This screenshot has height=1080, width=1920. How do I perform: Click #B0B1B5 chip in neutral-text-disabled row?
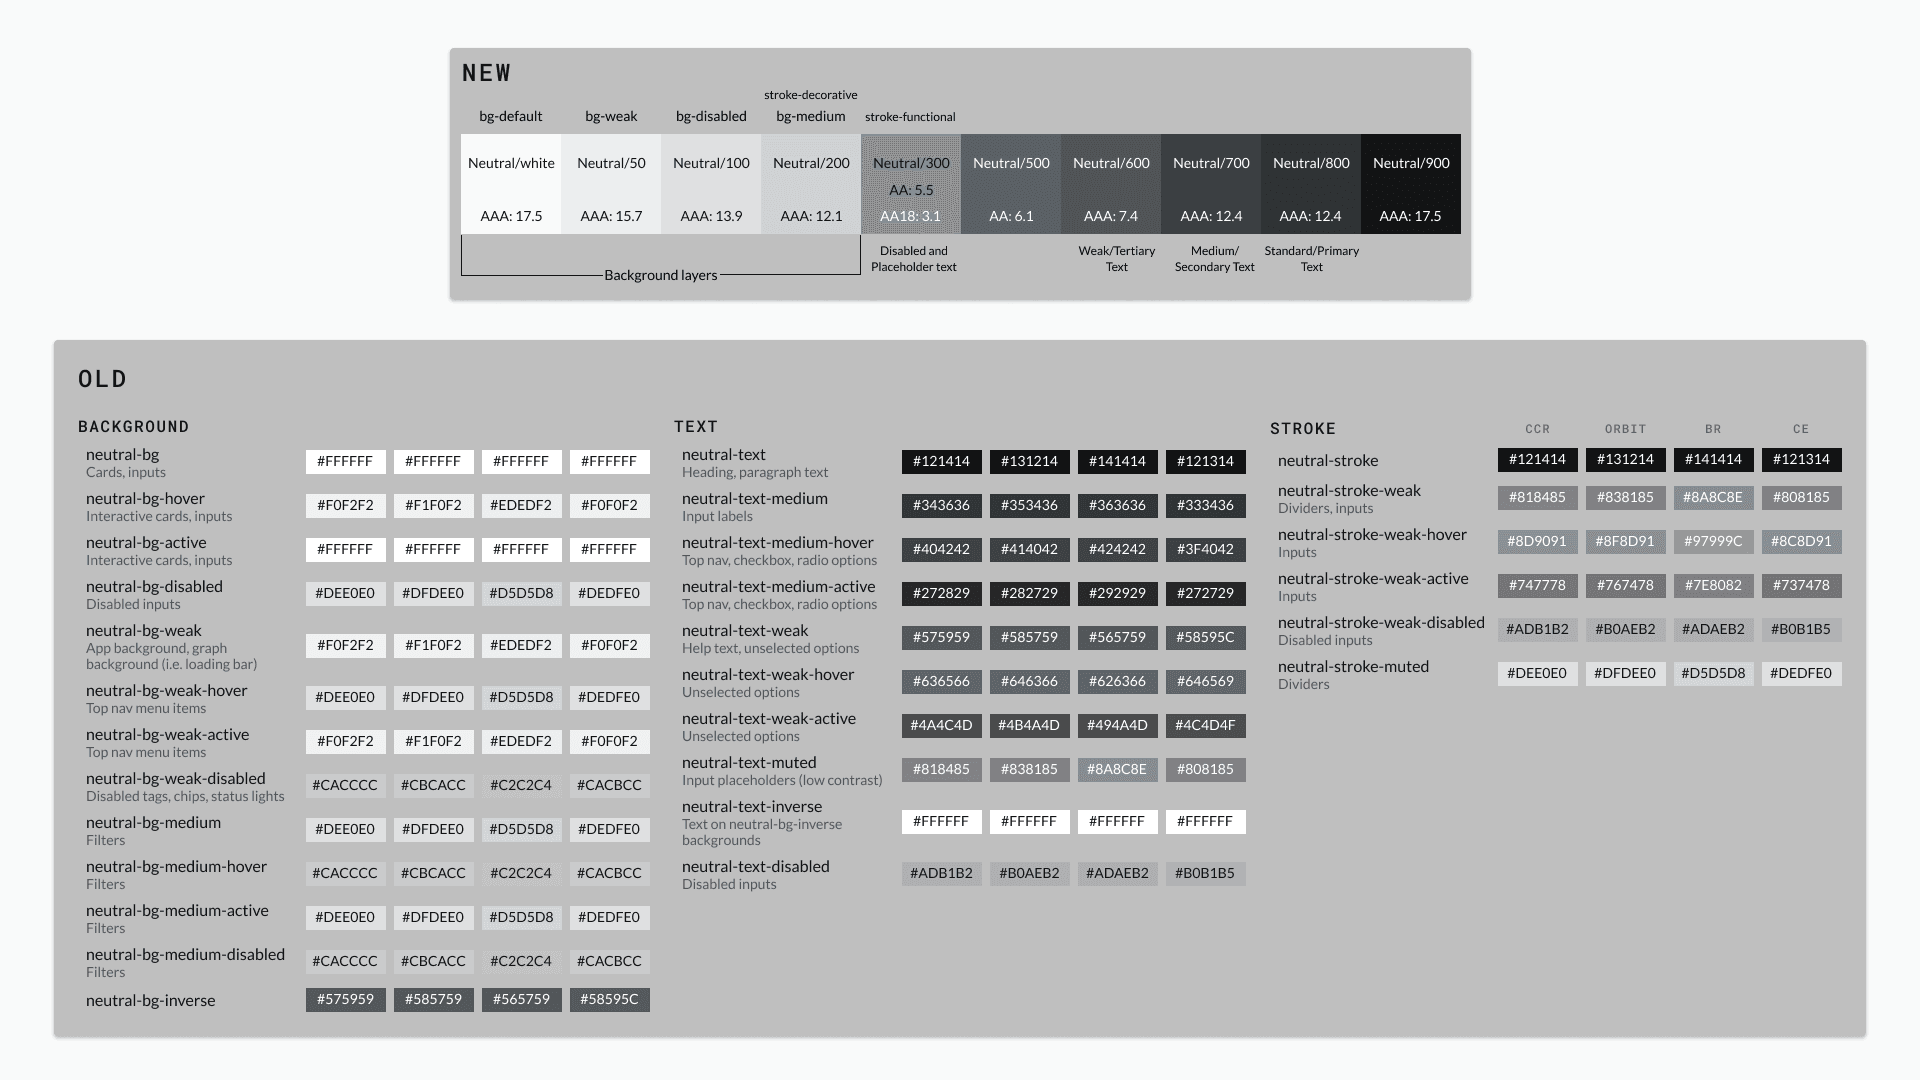pyautogui.click(x=1206, y=874)
